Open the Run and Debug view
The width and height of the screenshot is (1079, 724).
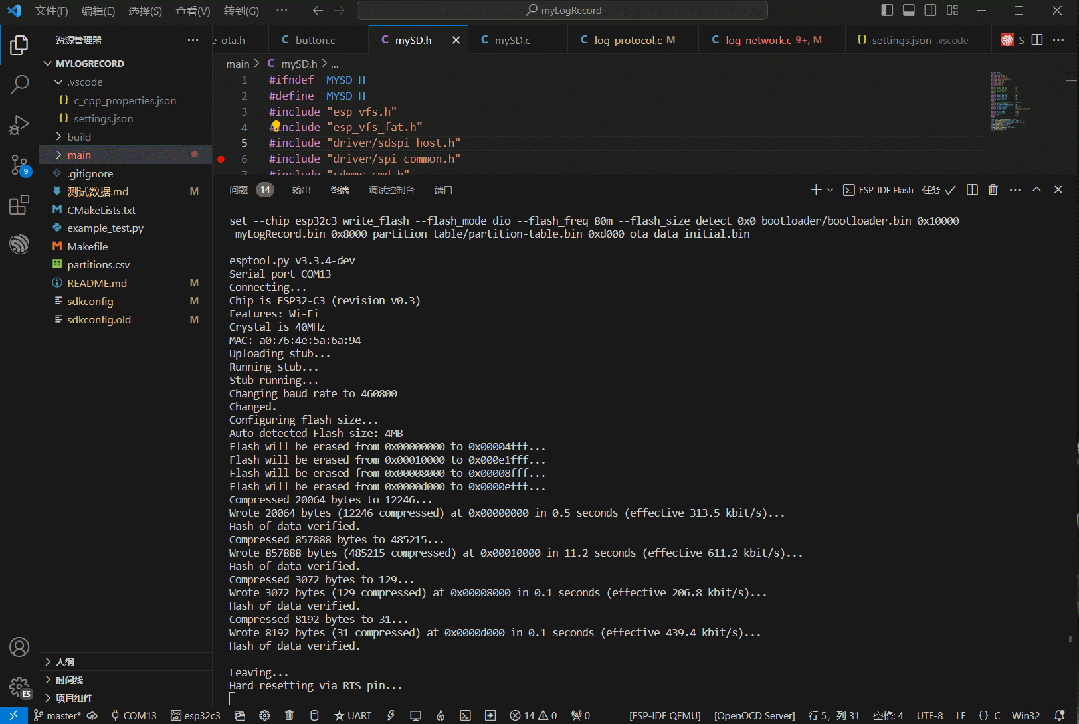[19, 125]
